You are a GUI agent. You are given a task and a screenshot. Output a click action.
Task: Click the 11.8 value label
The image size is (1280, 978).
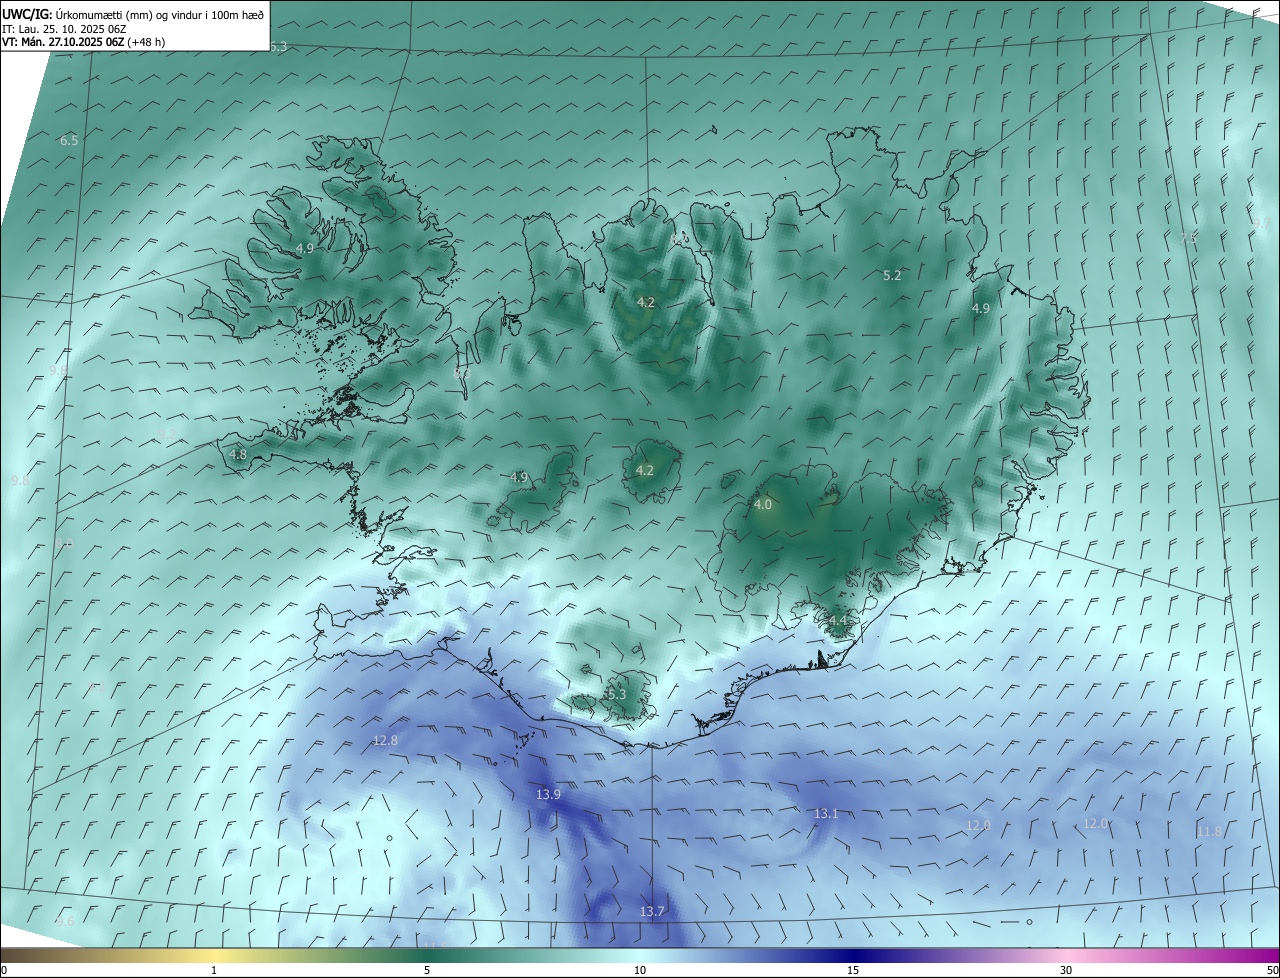[1209, 831]
